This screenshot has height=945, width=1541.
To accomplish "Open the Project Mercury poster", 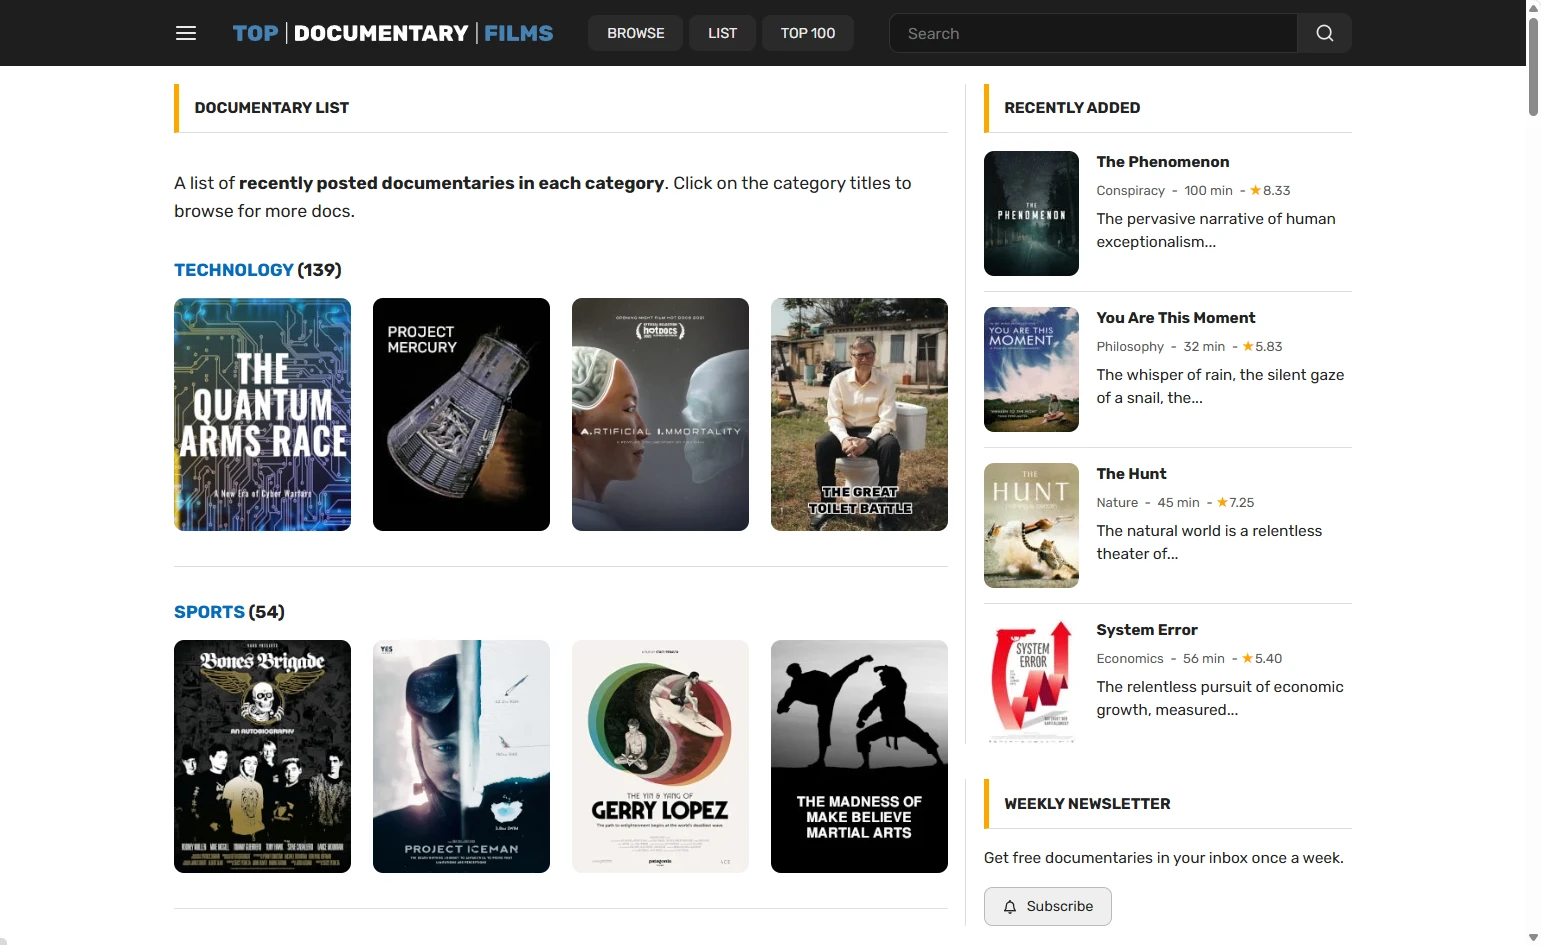I will [x=461, y=414].
